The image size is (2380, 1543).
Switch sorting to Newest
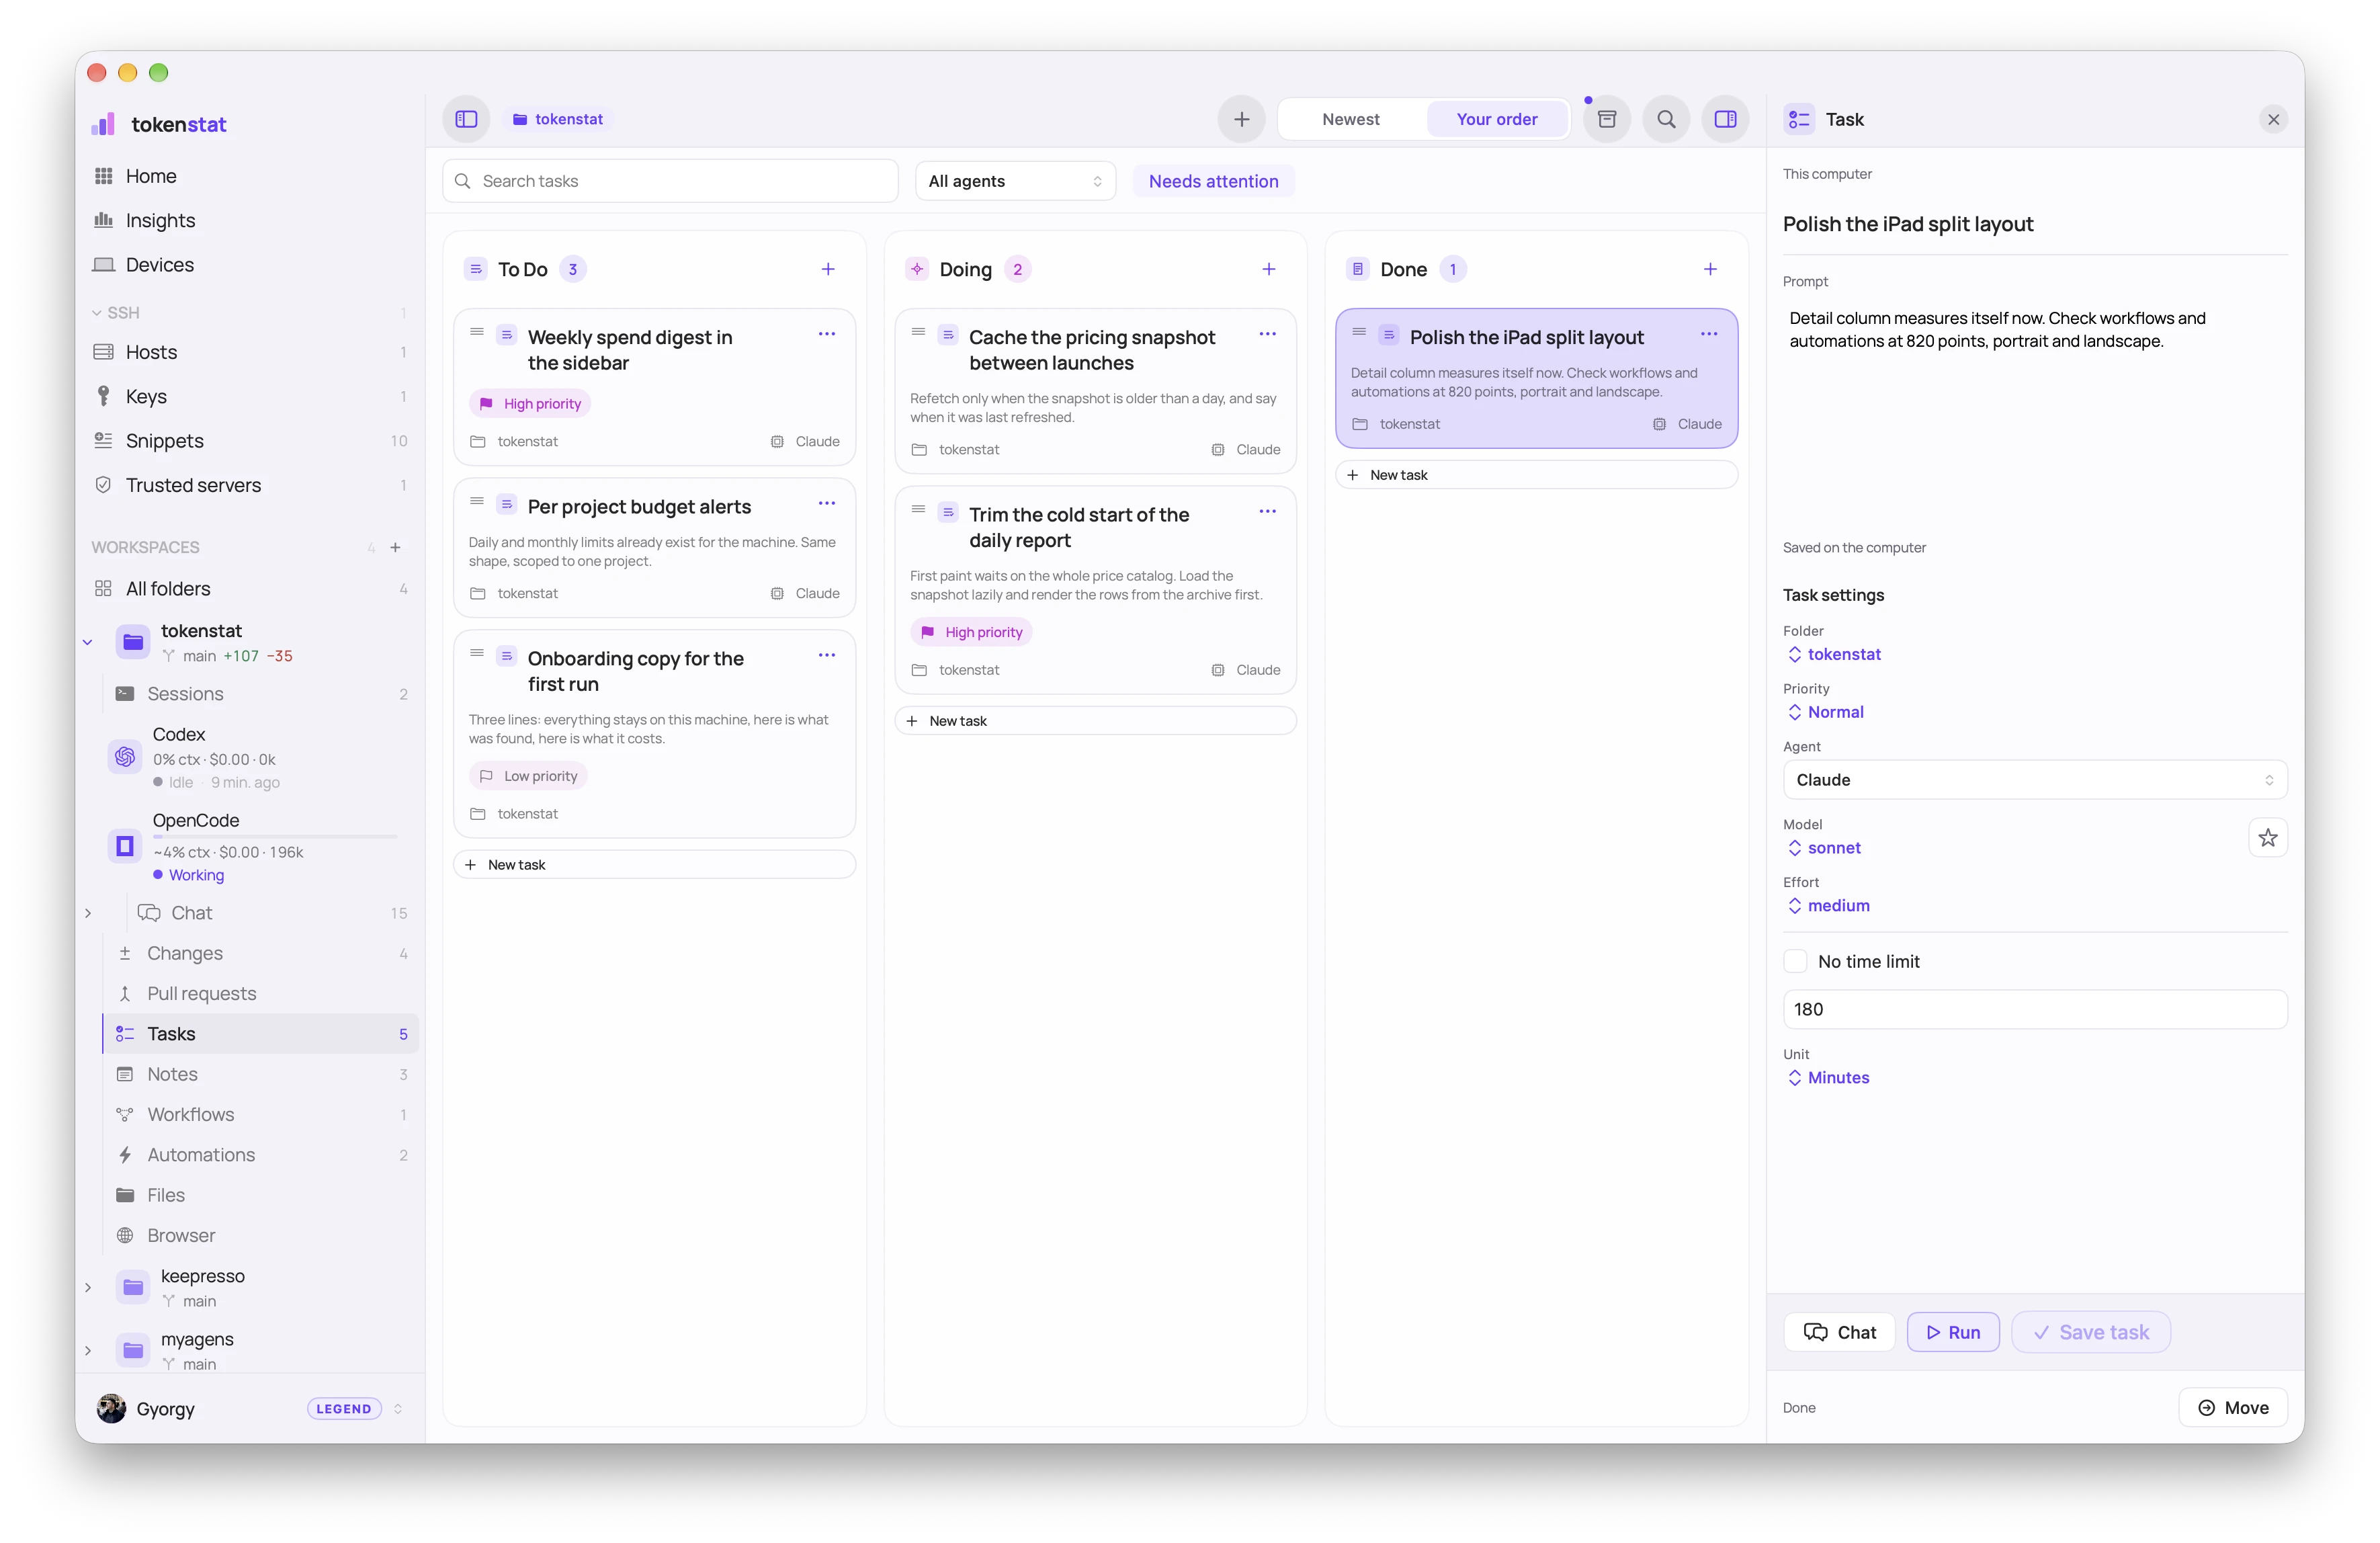[x=1350, y=119]
